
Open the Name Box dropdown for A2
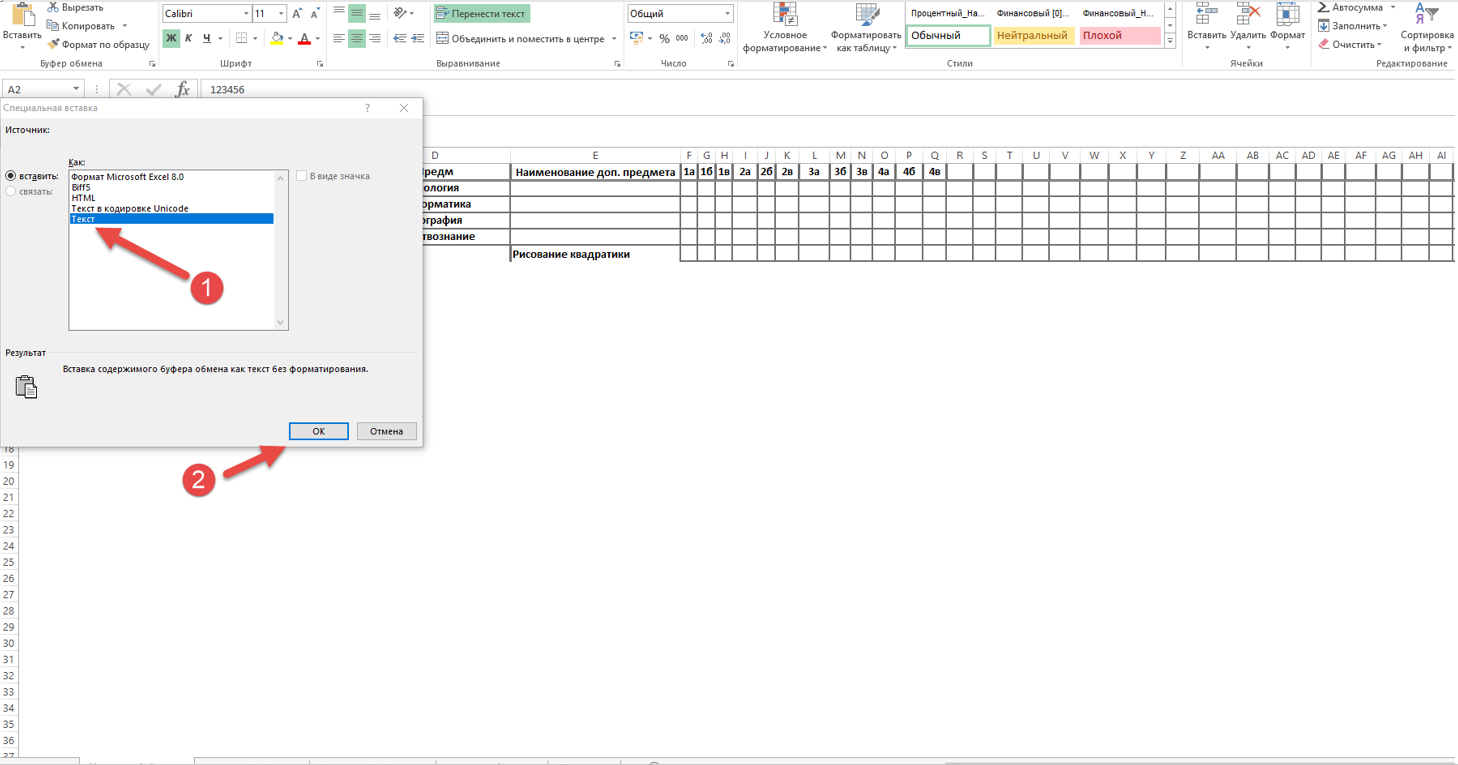(76, 89)
